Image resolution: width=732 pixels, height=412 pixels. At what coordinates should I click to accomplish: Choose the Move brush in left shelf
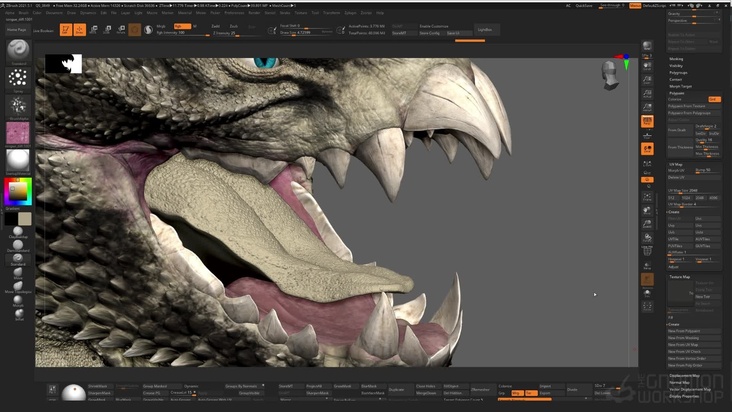[x=18, y=272]
